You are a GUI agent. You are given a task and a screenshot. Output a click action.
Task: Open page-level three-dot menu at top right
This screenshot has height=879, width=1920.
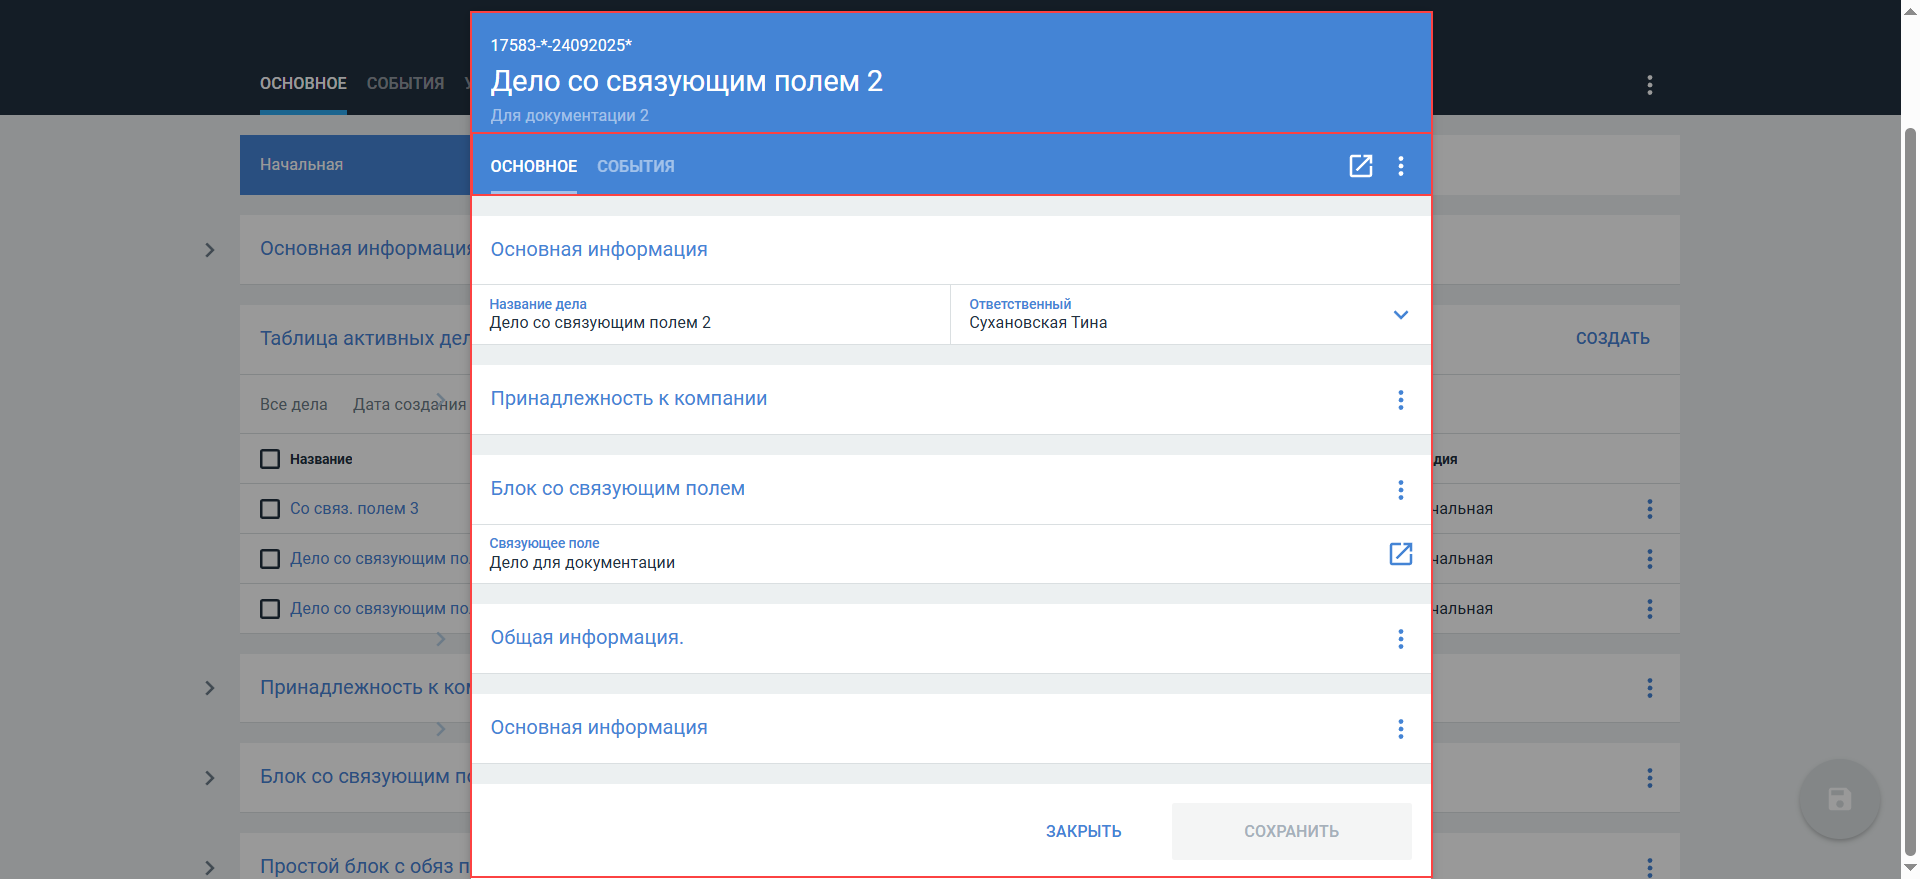1649,85
